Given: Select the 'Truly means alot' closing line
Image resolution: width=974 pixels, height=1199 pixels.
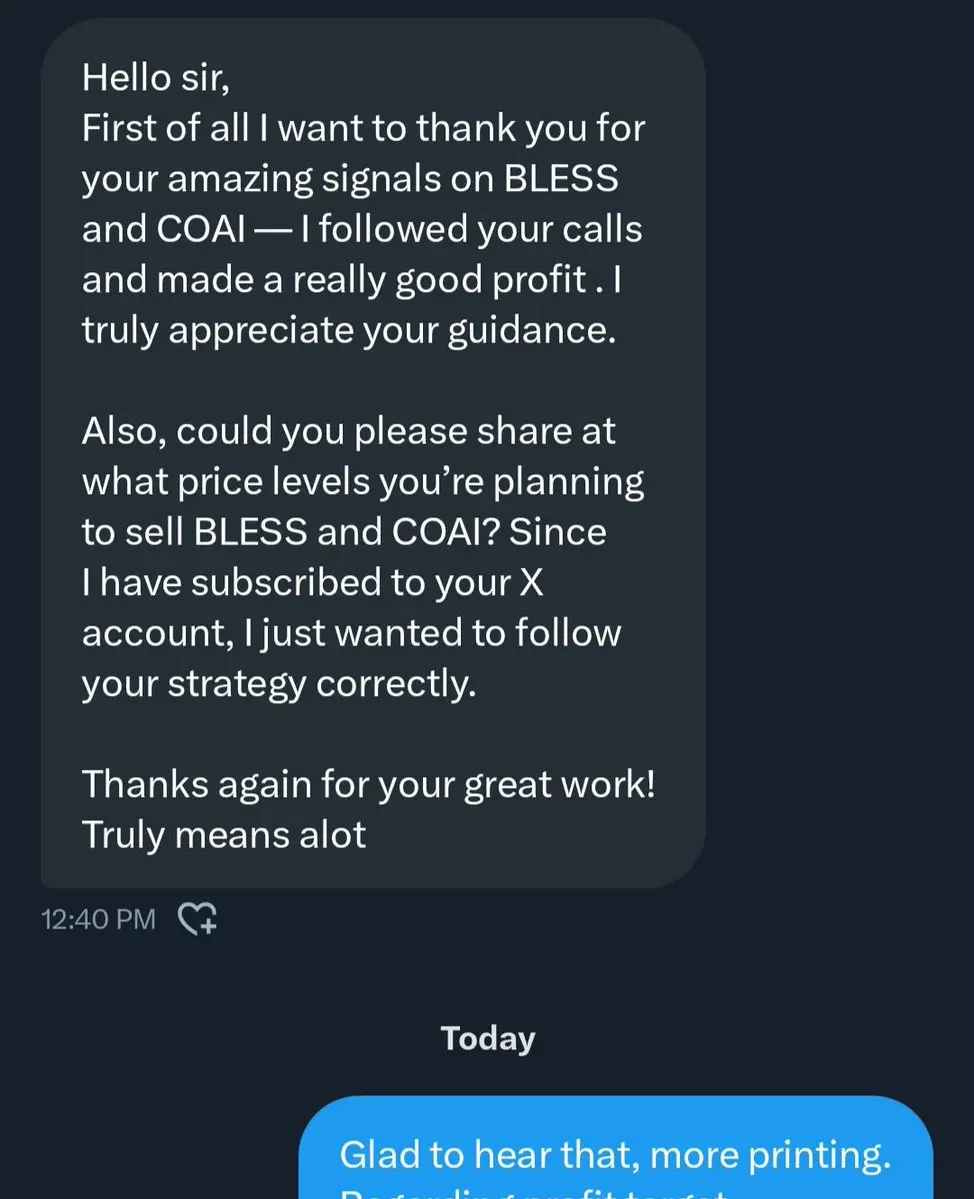Looking at the screenshot, I should coord(224,834).
